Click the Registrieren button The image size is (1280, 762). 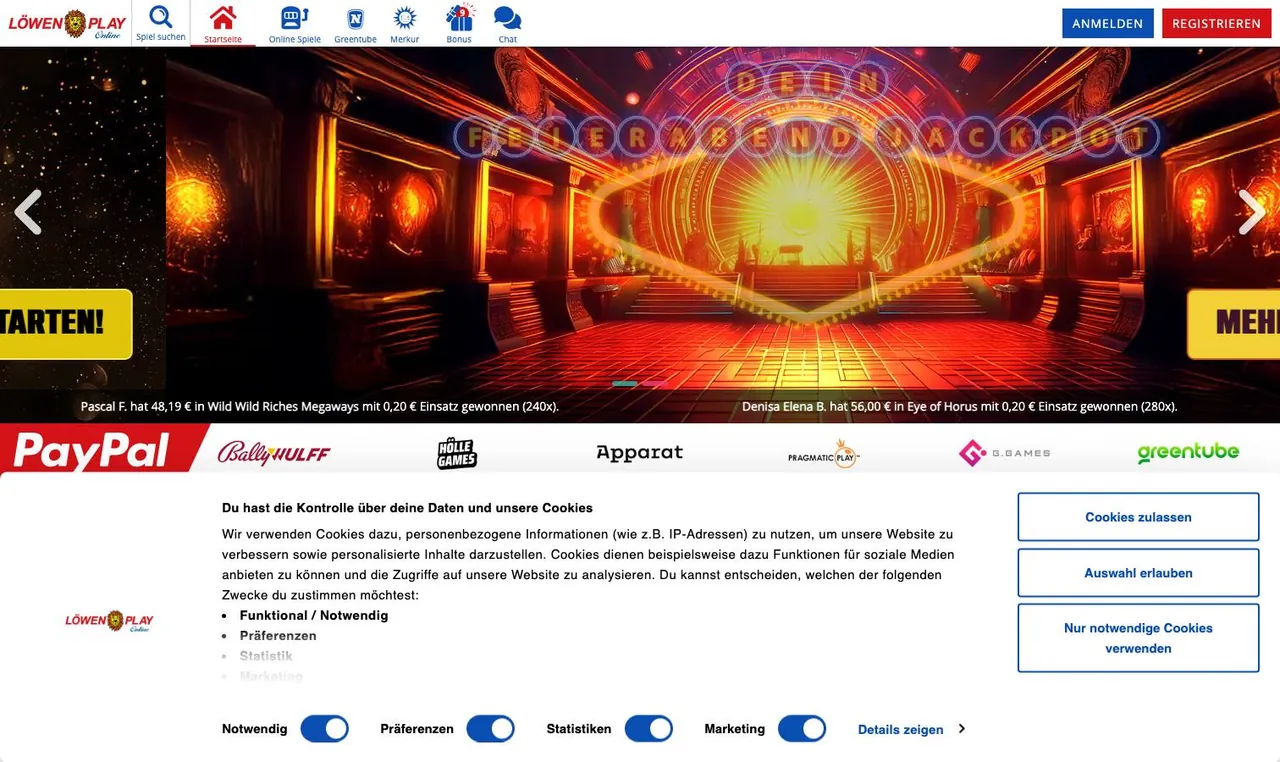point(1216,23)
